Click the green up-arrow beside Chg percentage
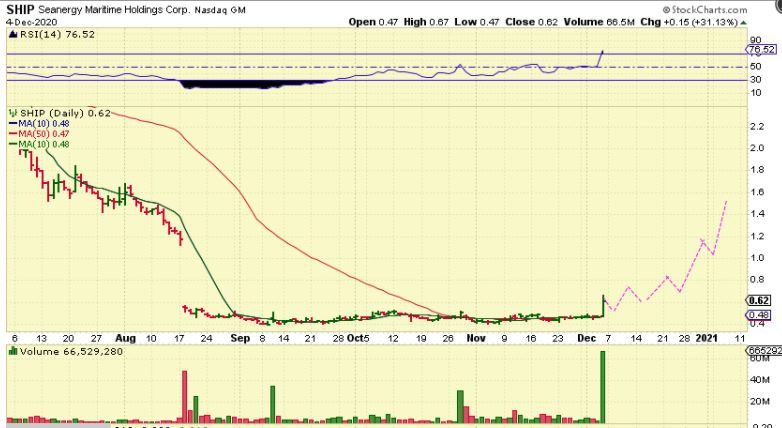Viewport: 782px width, 428px height. 744,22
